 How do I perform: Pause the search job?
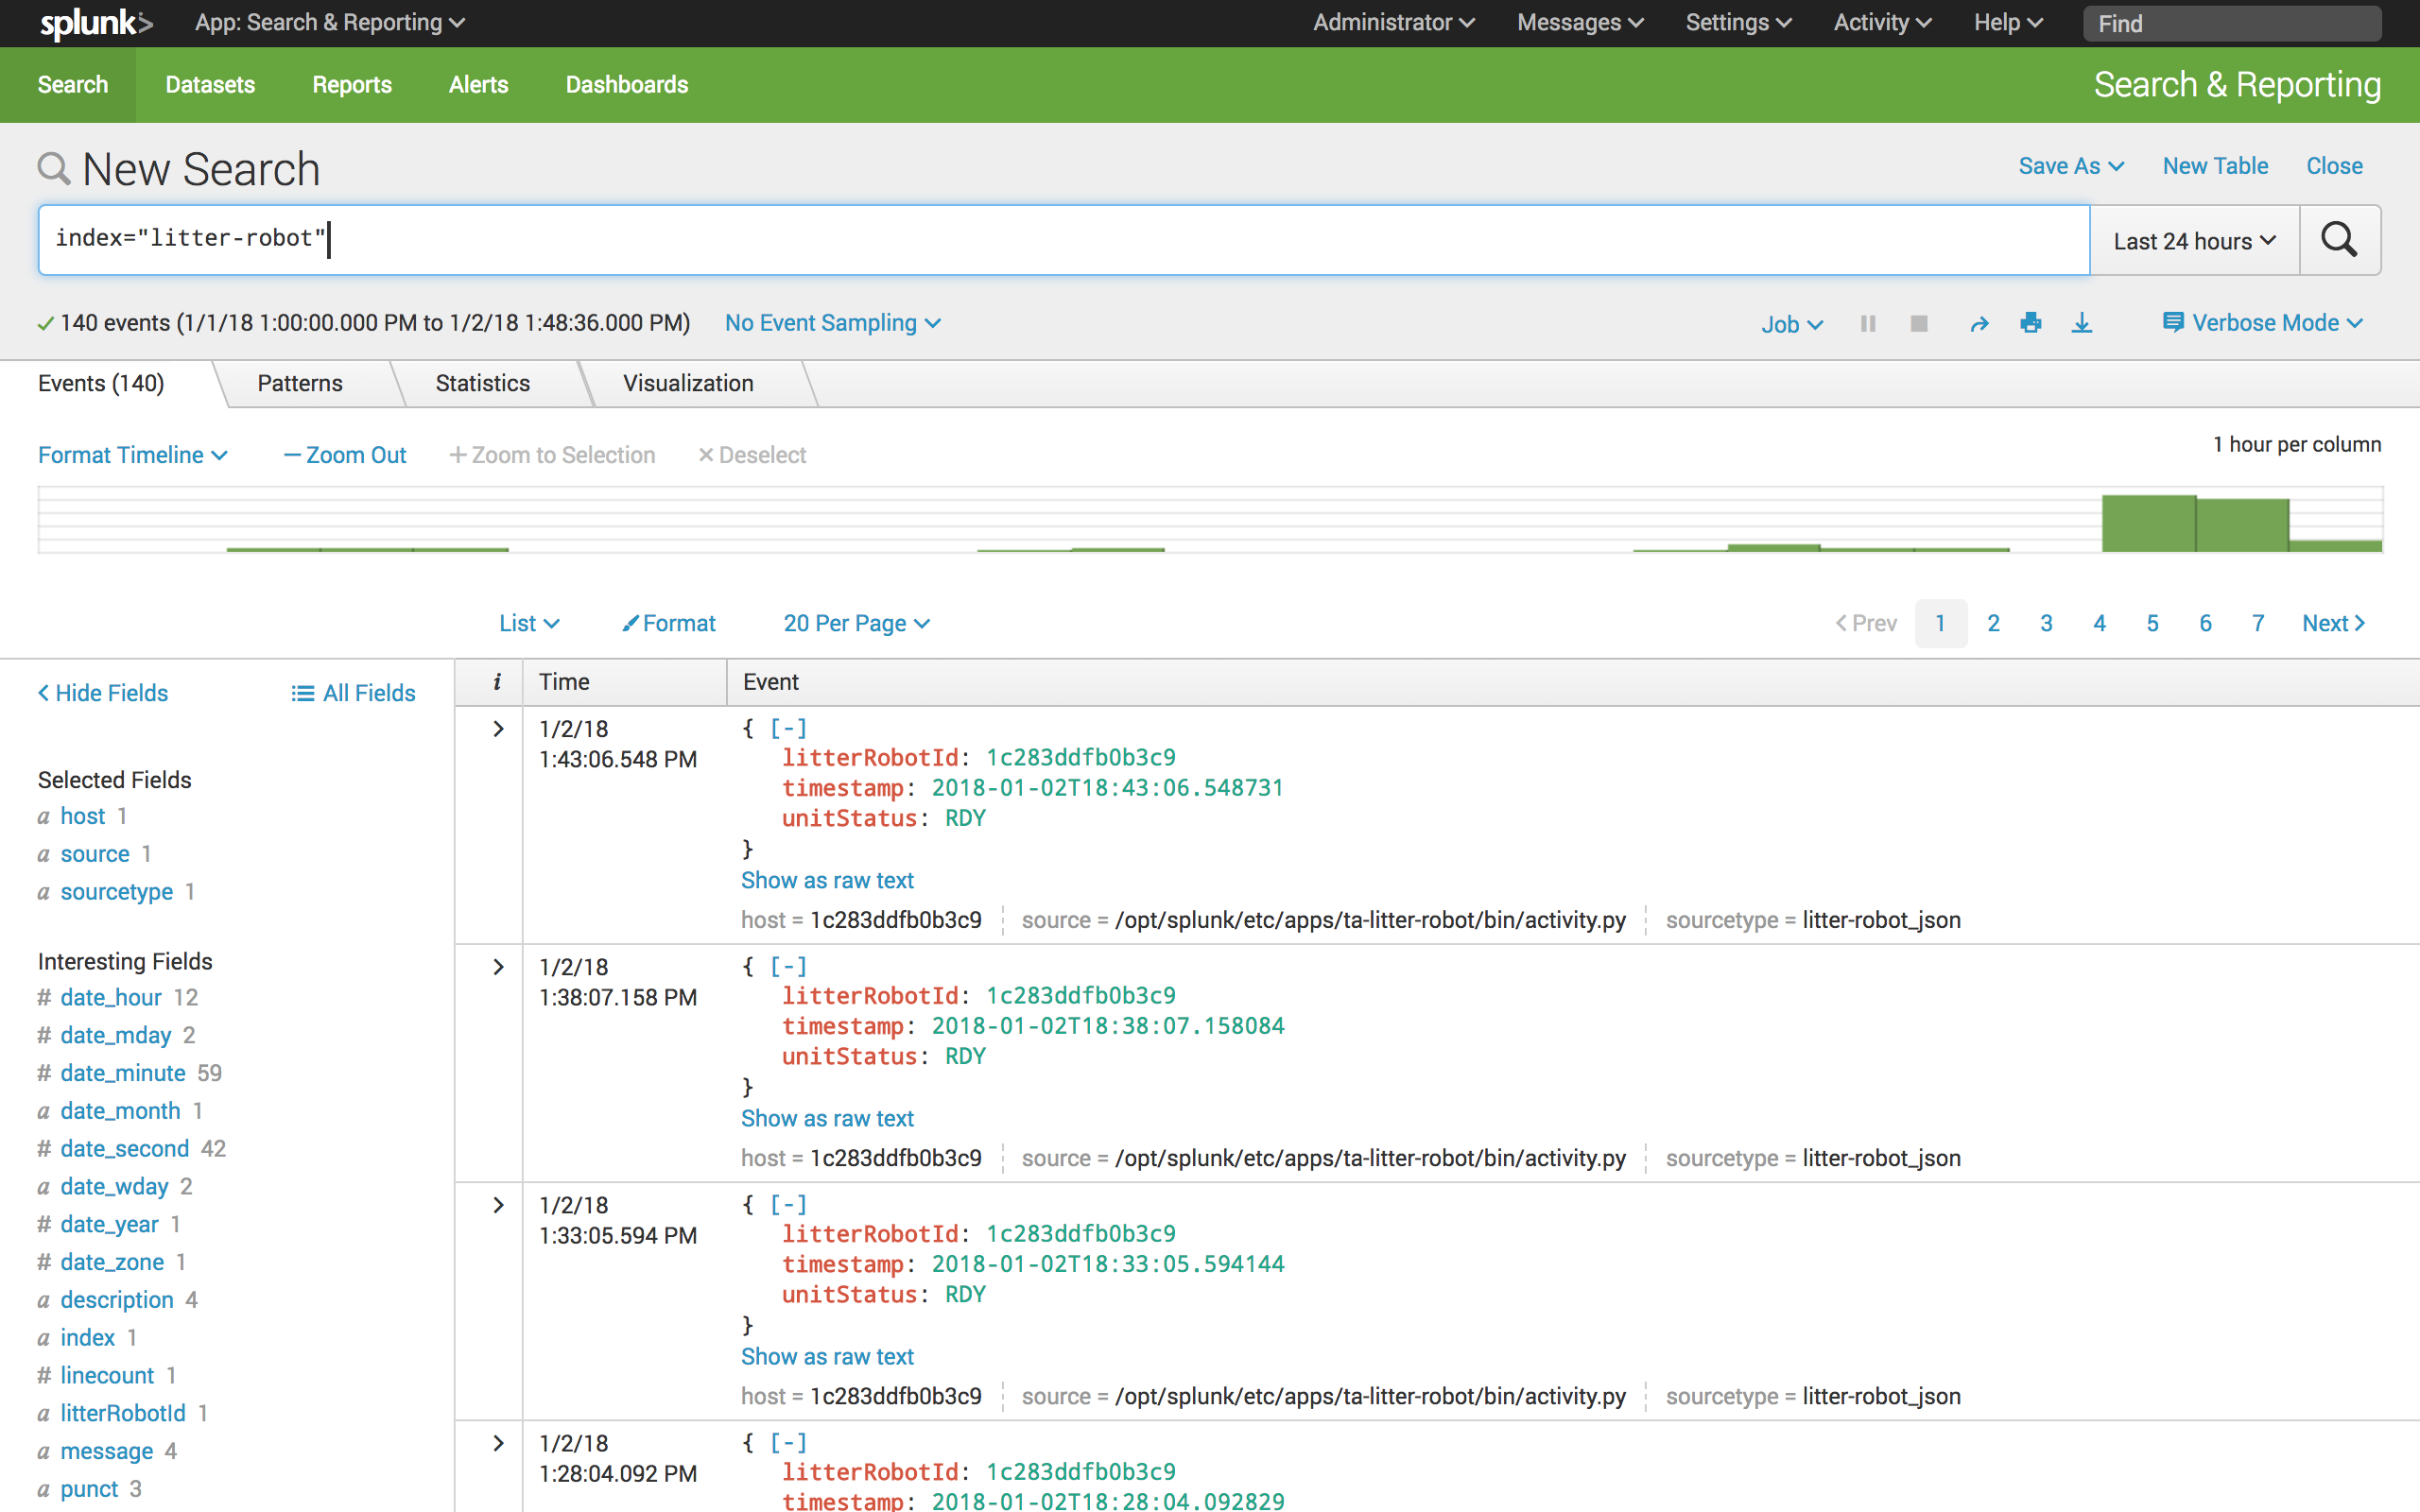click(x=1867, y=324)
